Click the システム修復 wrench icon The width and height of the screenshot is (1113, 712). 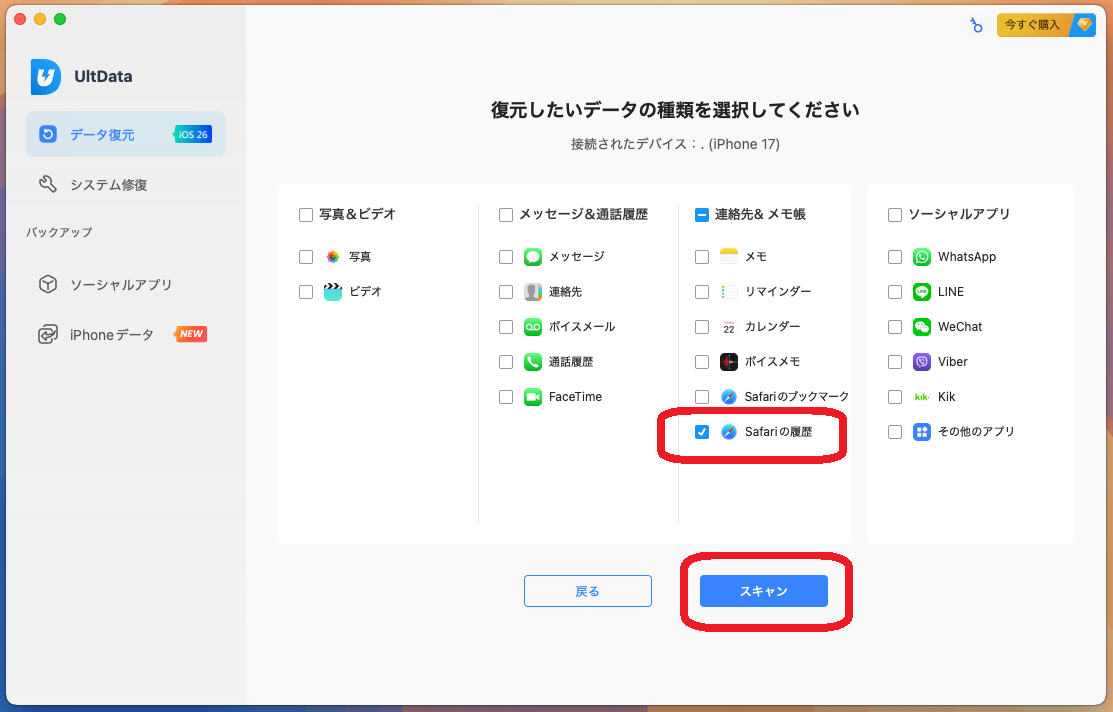[48, 185]
